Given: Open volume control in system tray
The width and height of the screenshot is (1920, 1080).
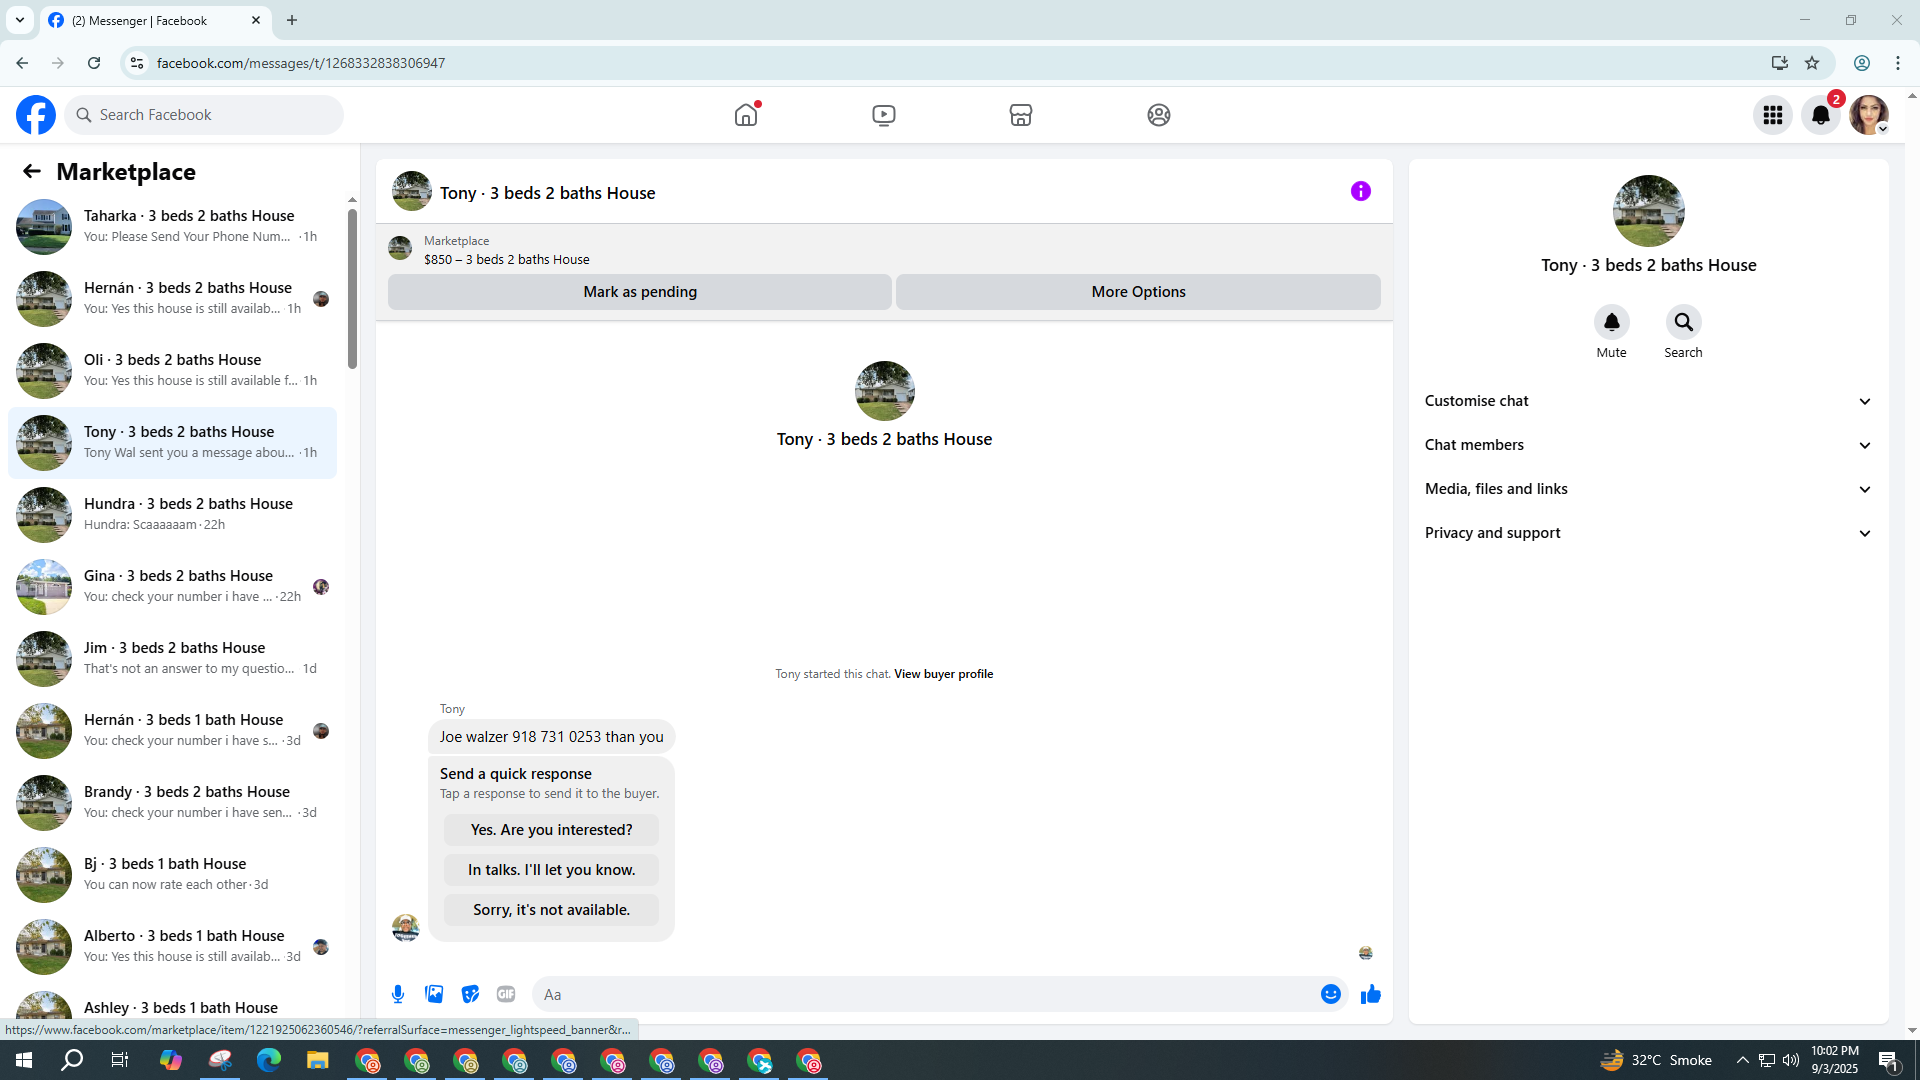Looking at the screenshot, I should coord(1790,1060).
